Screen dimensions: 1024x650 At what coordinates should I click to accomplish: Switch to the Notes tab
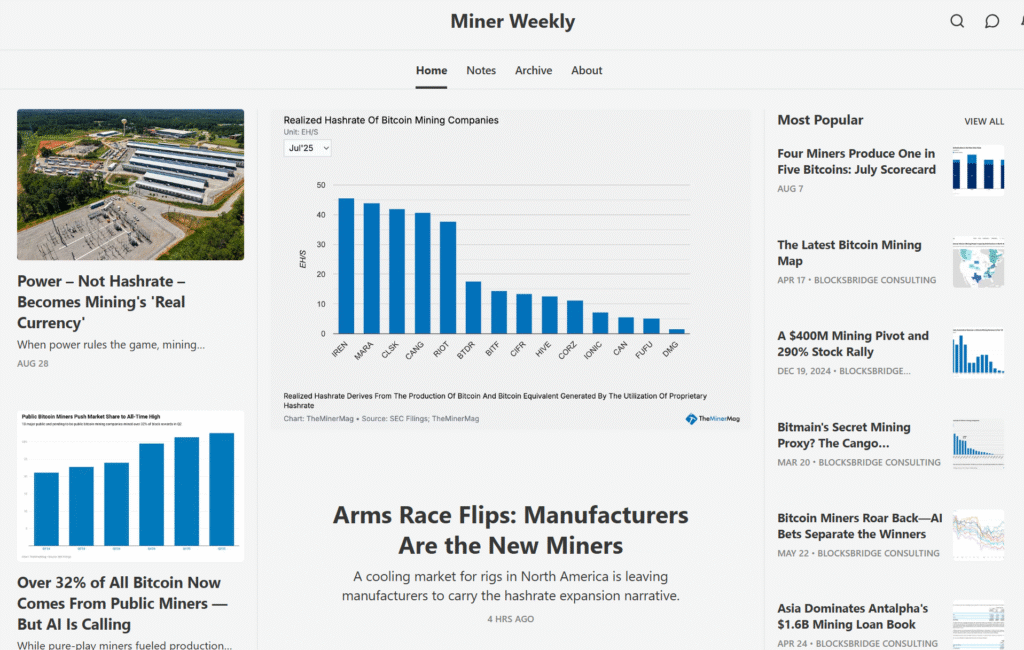[x=481, y=71]
